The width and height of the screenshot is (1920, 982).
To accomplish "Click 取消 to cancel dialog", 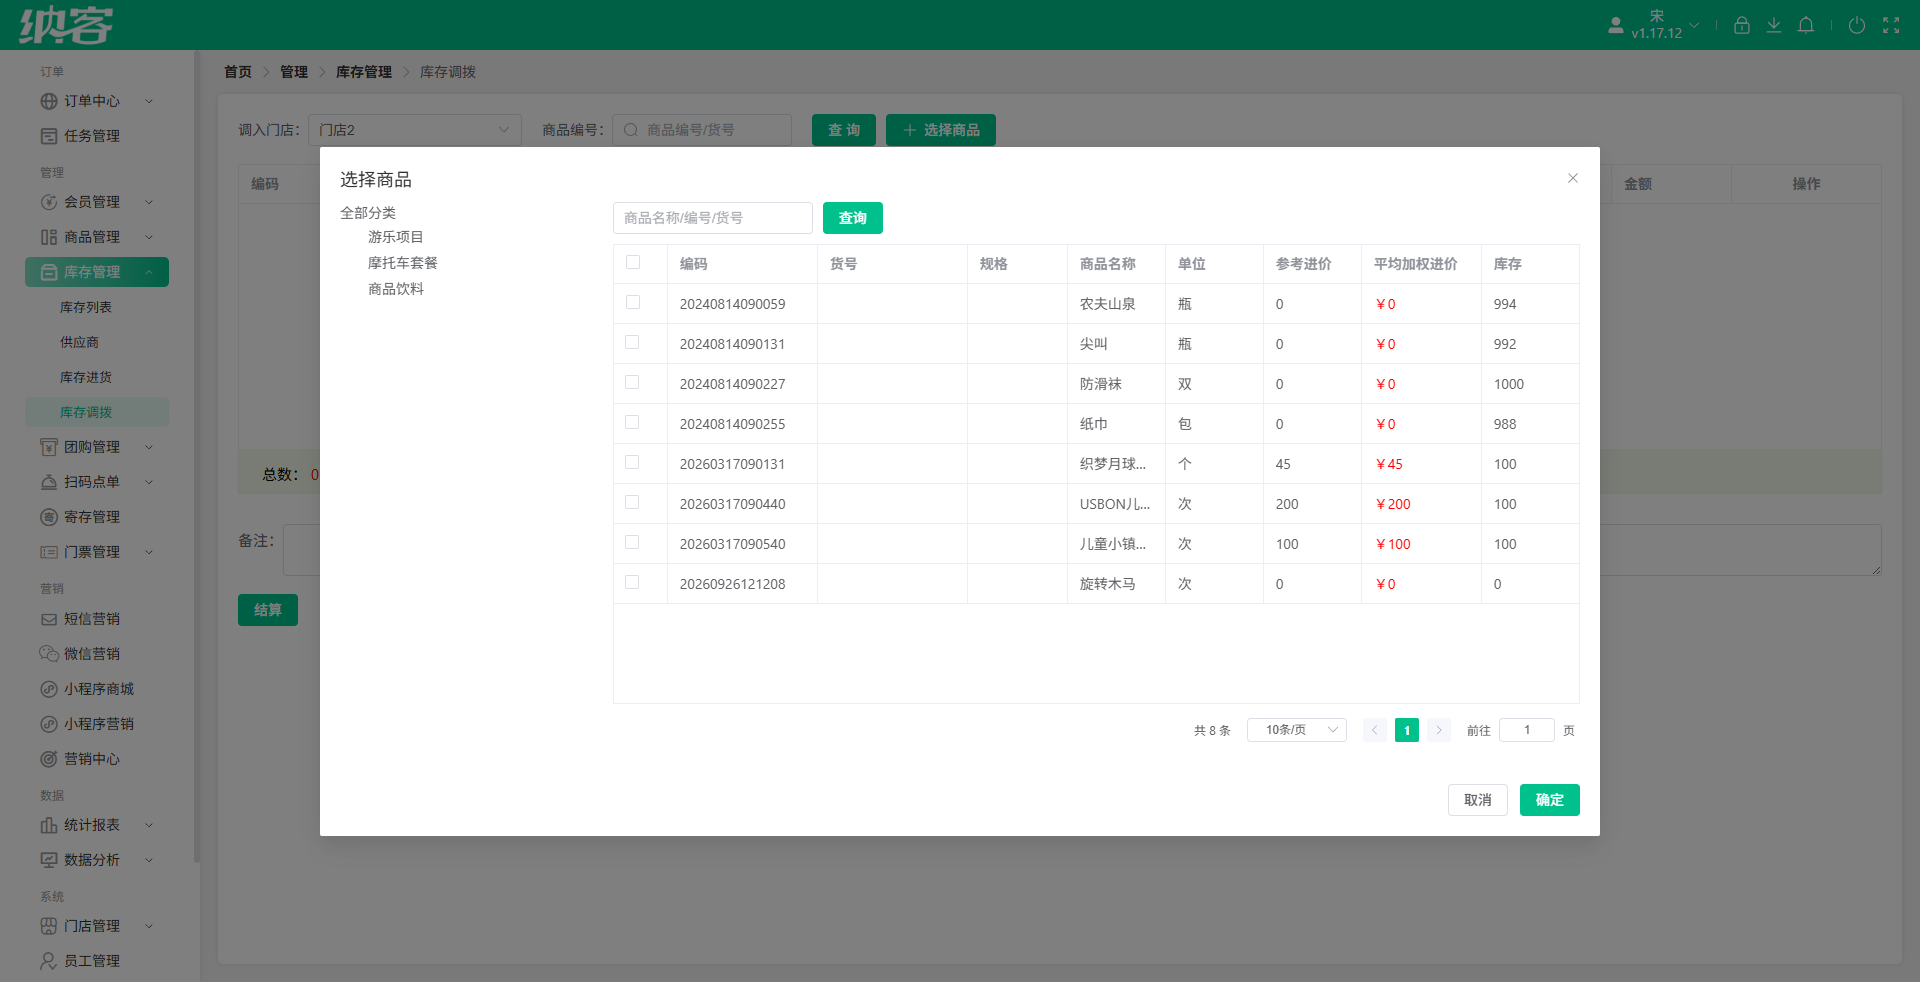I will click(x=1478, y=800).
